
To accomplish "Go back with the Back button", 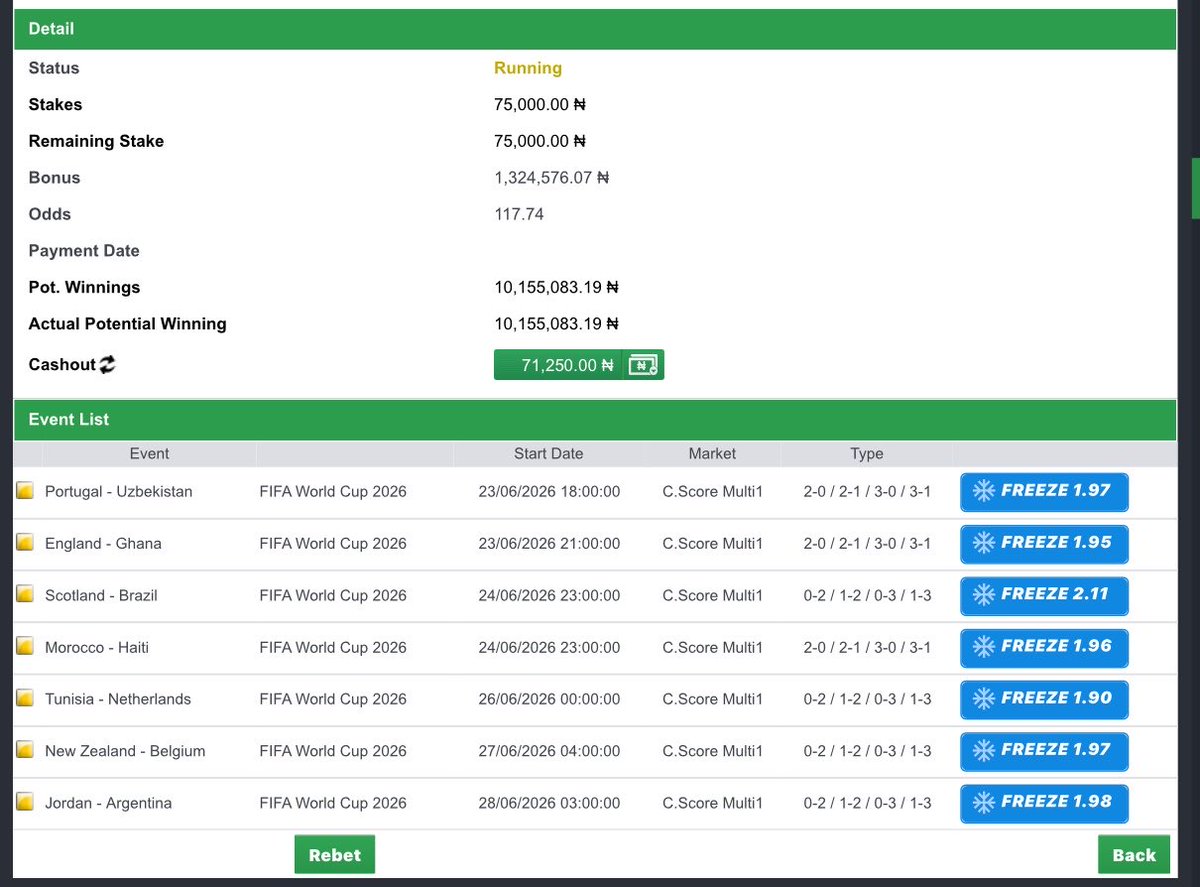I will tap(1134, 855).
